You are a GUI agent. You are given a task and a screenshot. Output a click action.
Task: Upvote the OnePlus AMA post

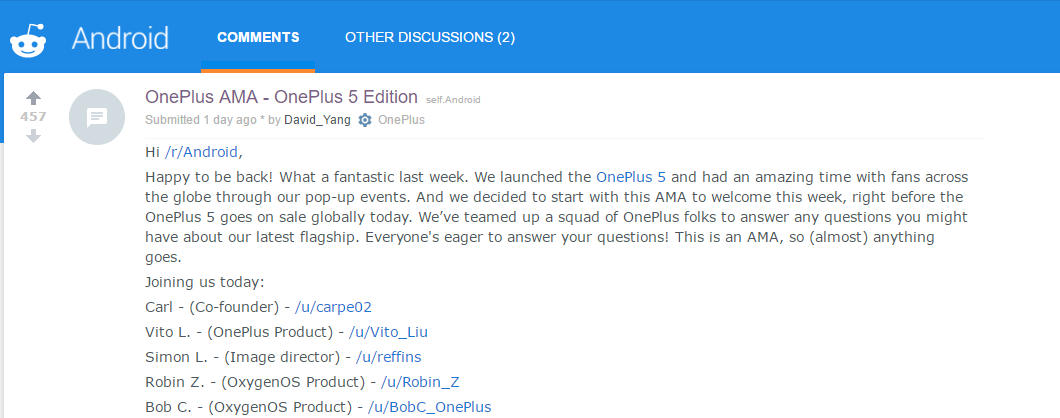33,98
